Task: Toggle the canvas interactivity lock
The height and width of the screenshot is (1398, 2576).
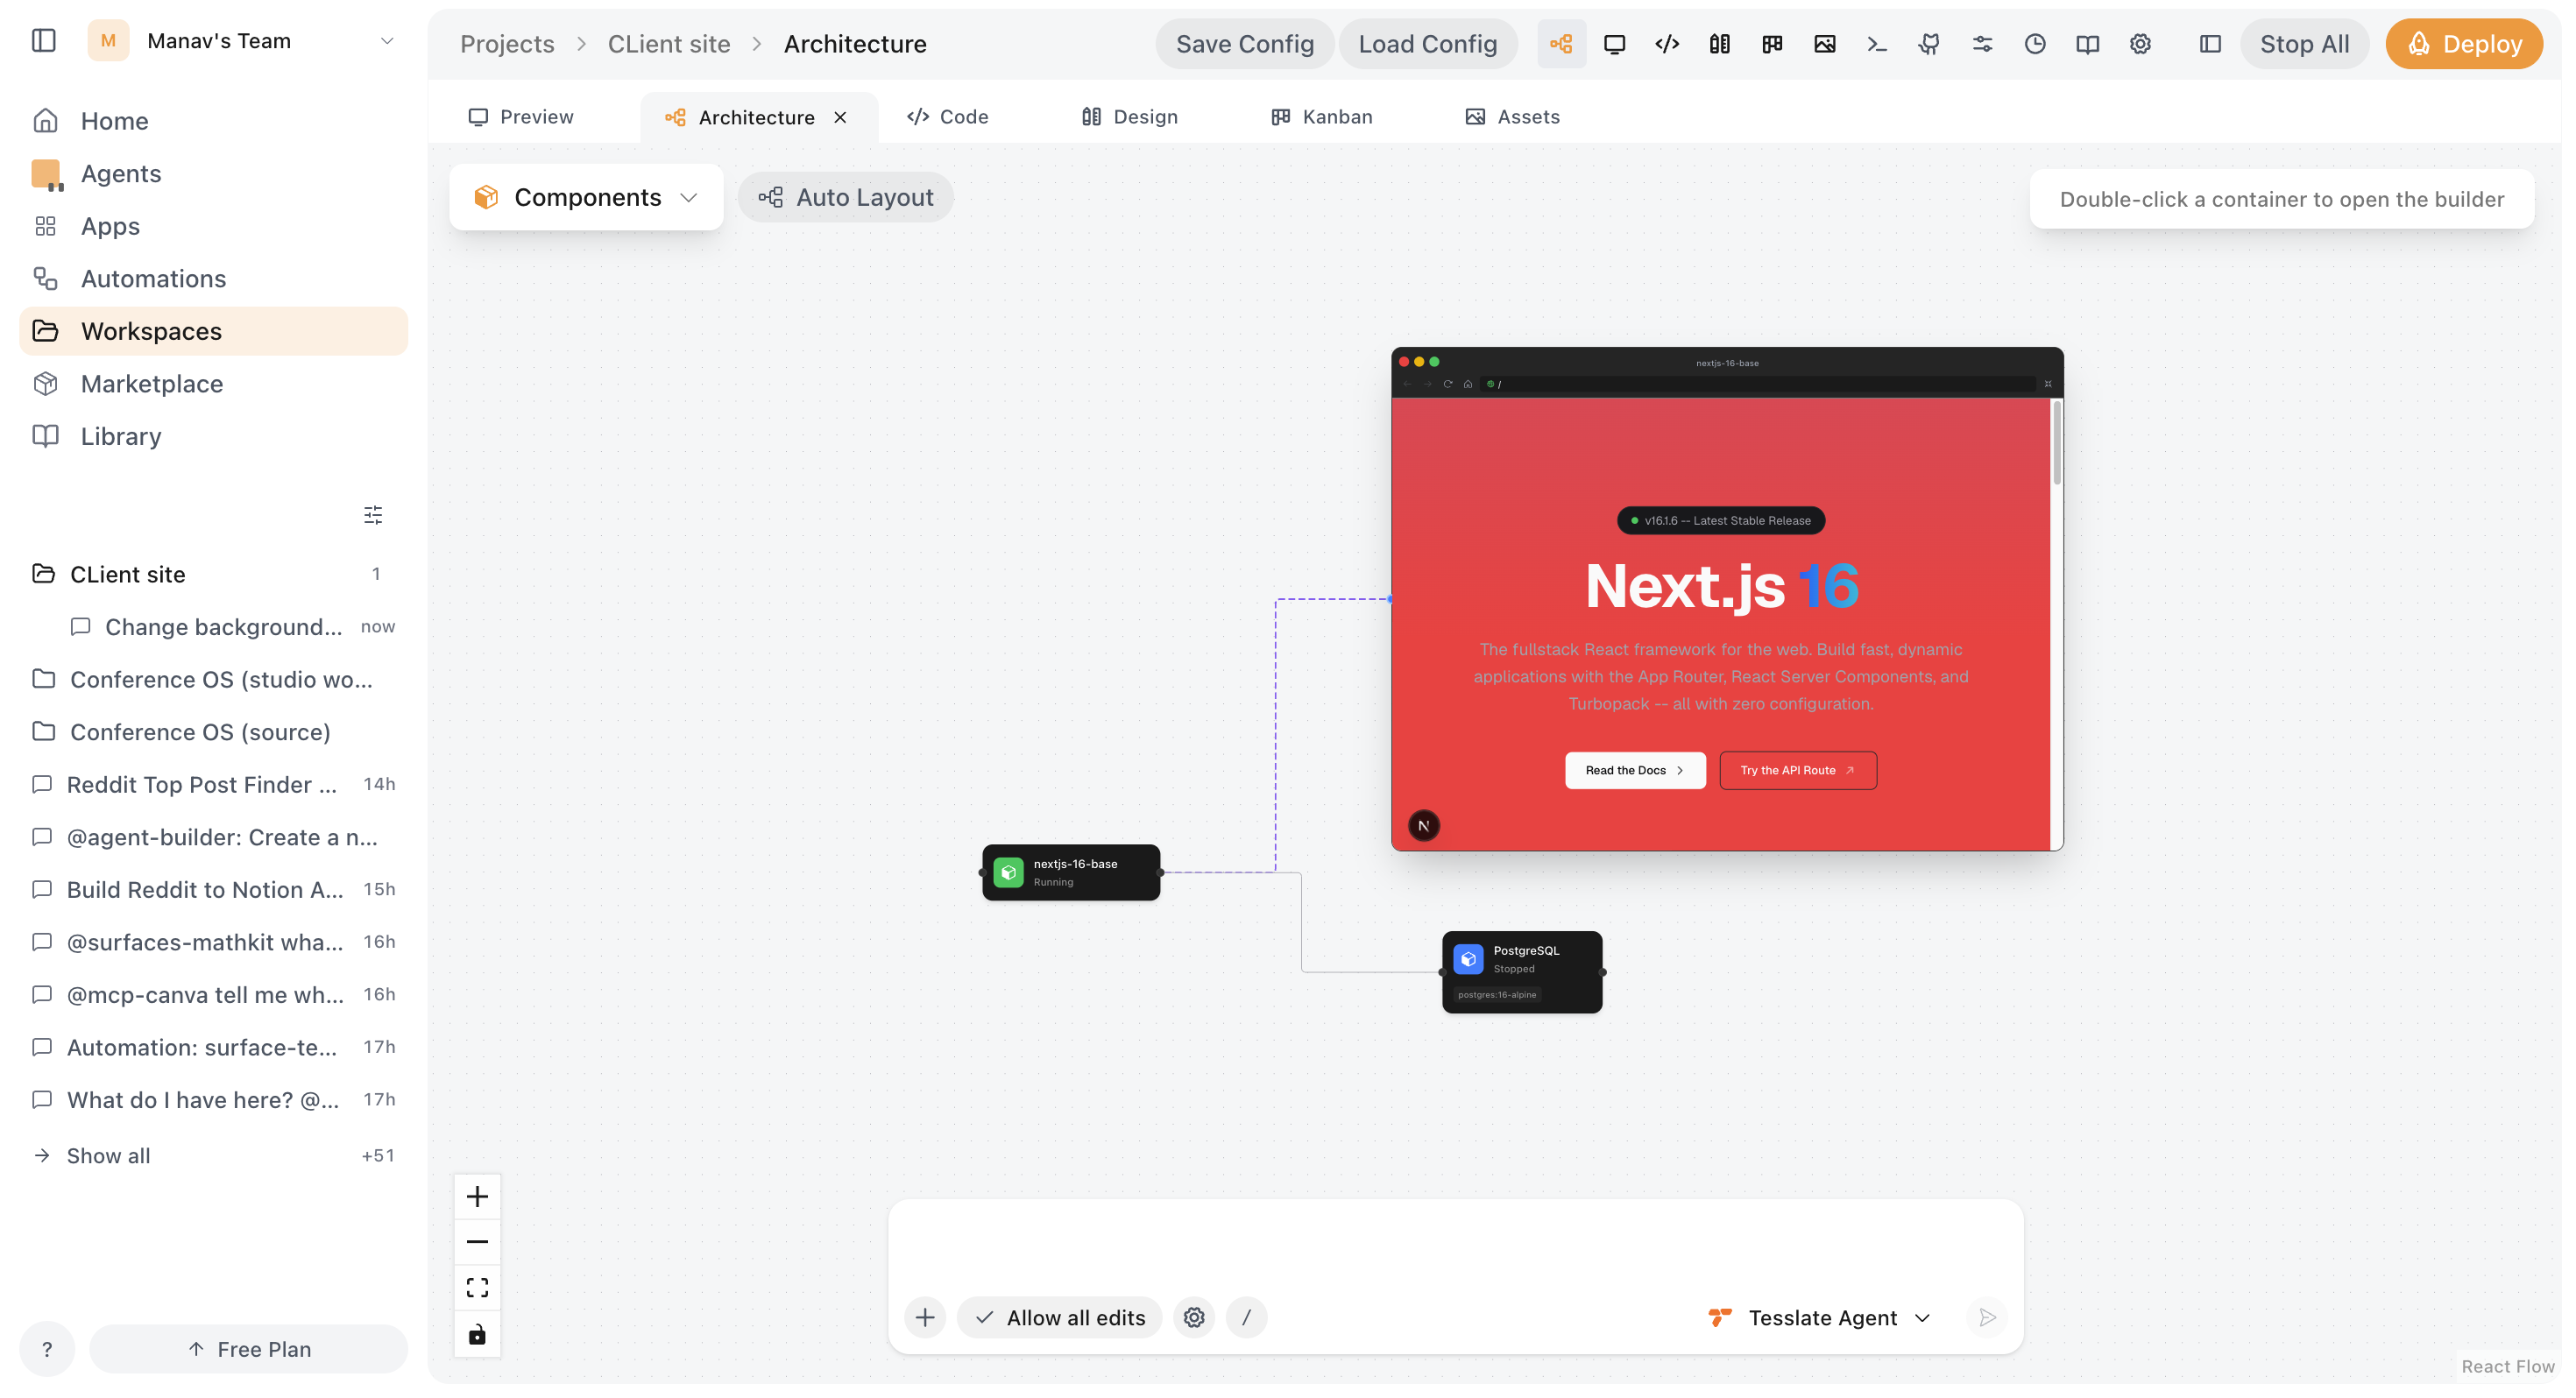Action: pyautogui.click(x=477, y=1334)
